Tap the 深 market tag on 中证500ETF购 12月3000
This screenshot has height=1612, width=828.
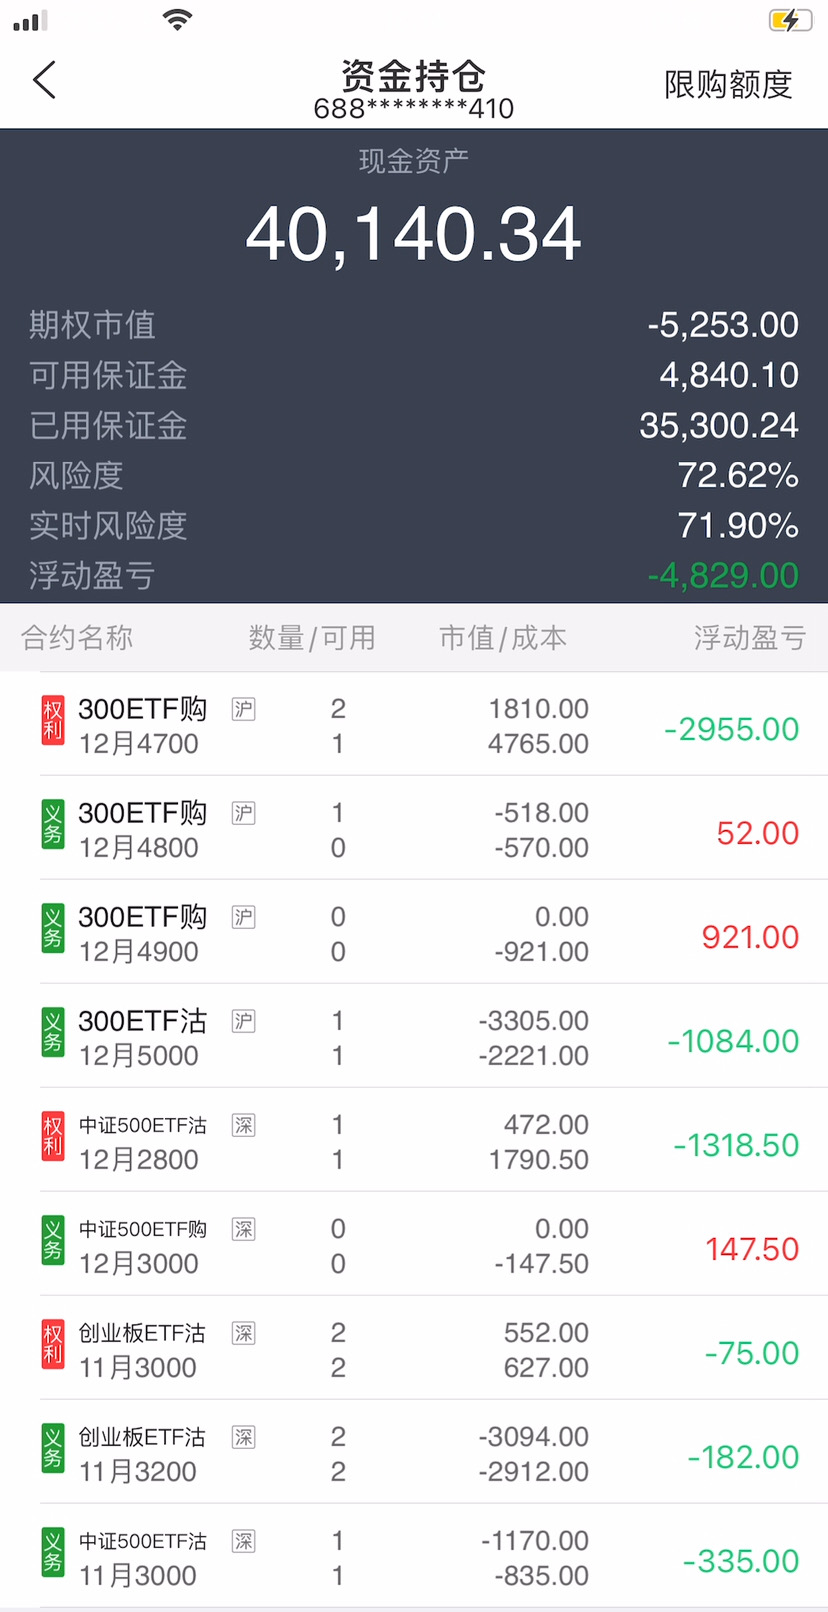pos(243,1229)
